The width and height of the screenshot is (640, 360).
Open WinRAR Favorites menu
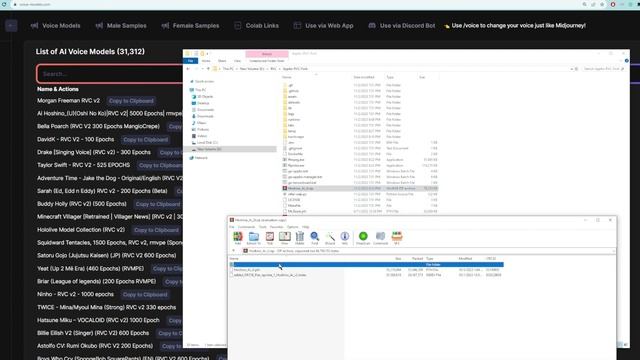click(276, 227)
